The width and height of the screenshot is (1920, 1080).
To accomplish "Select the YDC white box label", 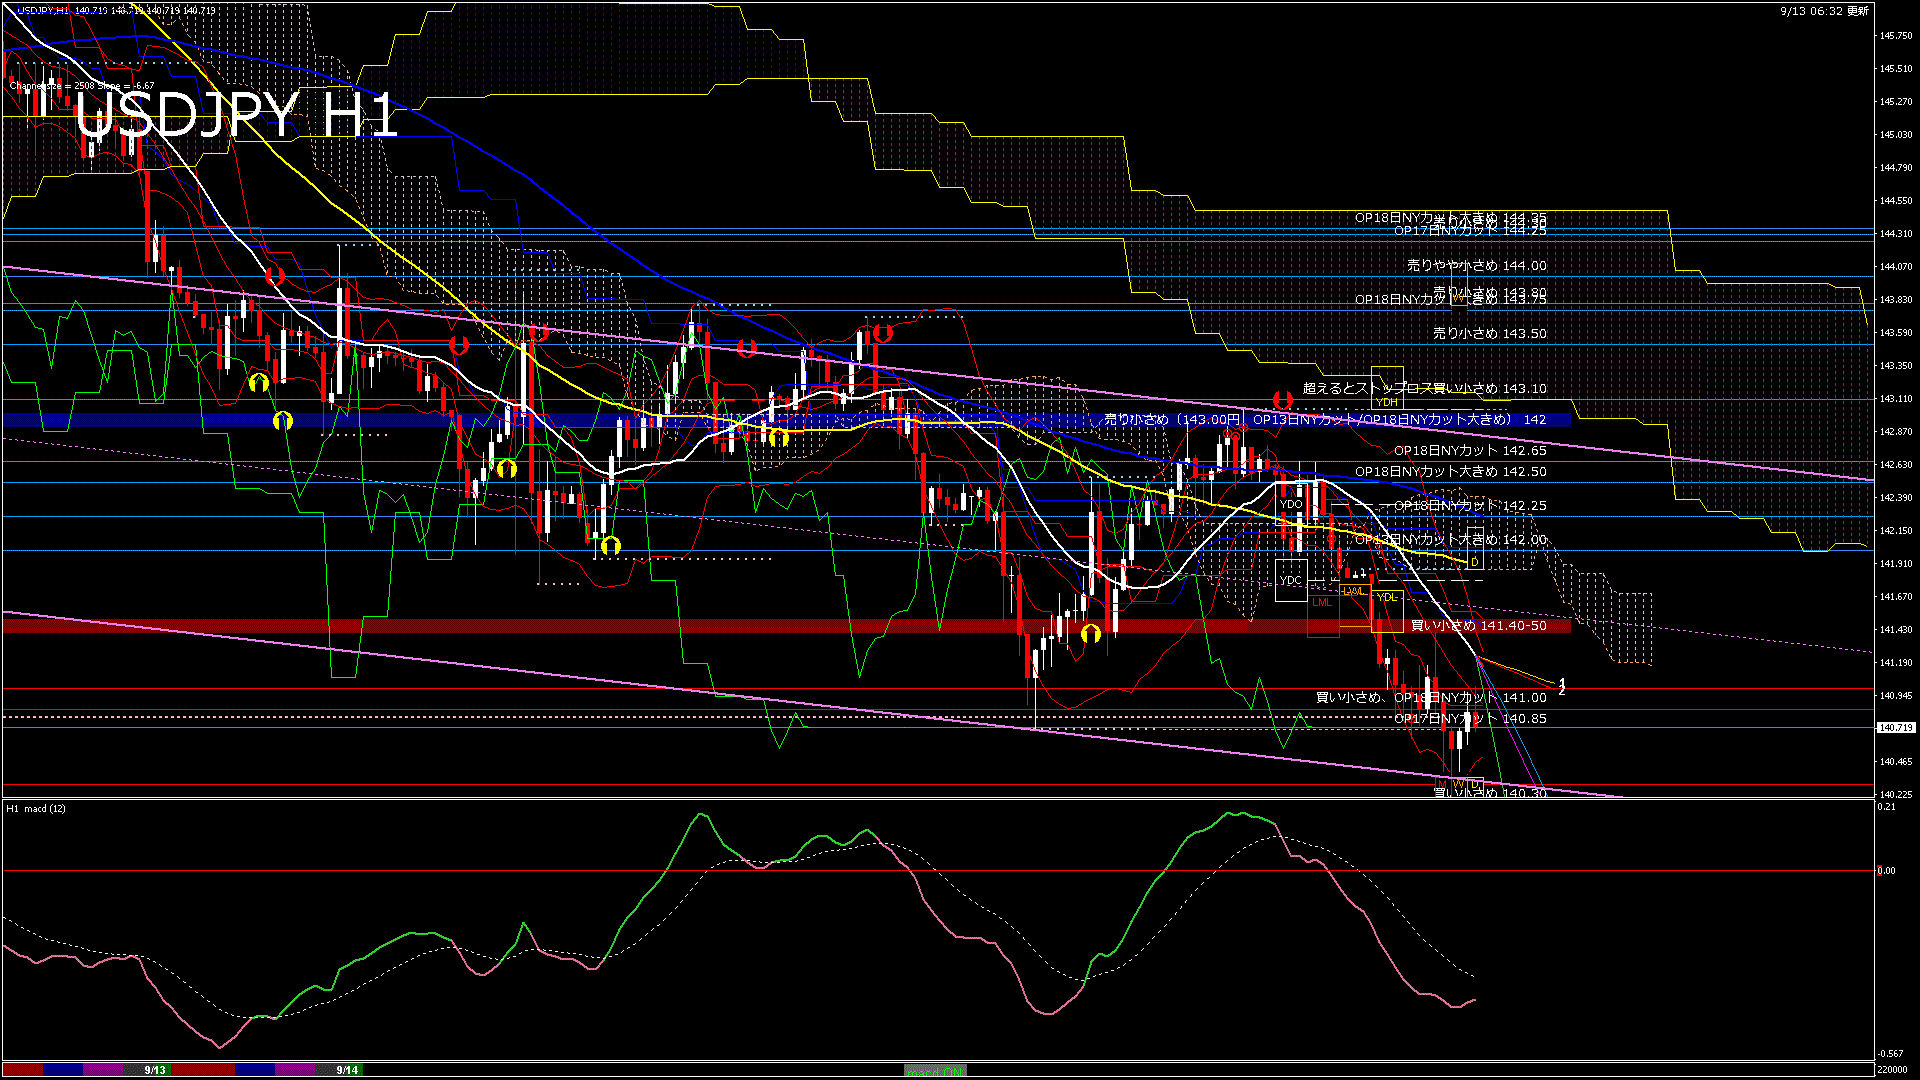I will (x=1291, y=580).
